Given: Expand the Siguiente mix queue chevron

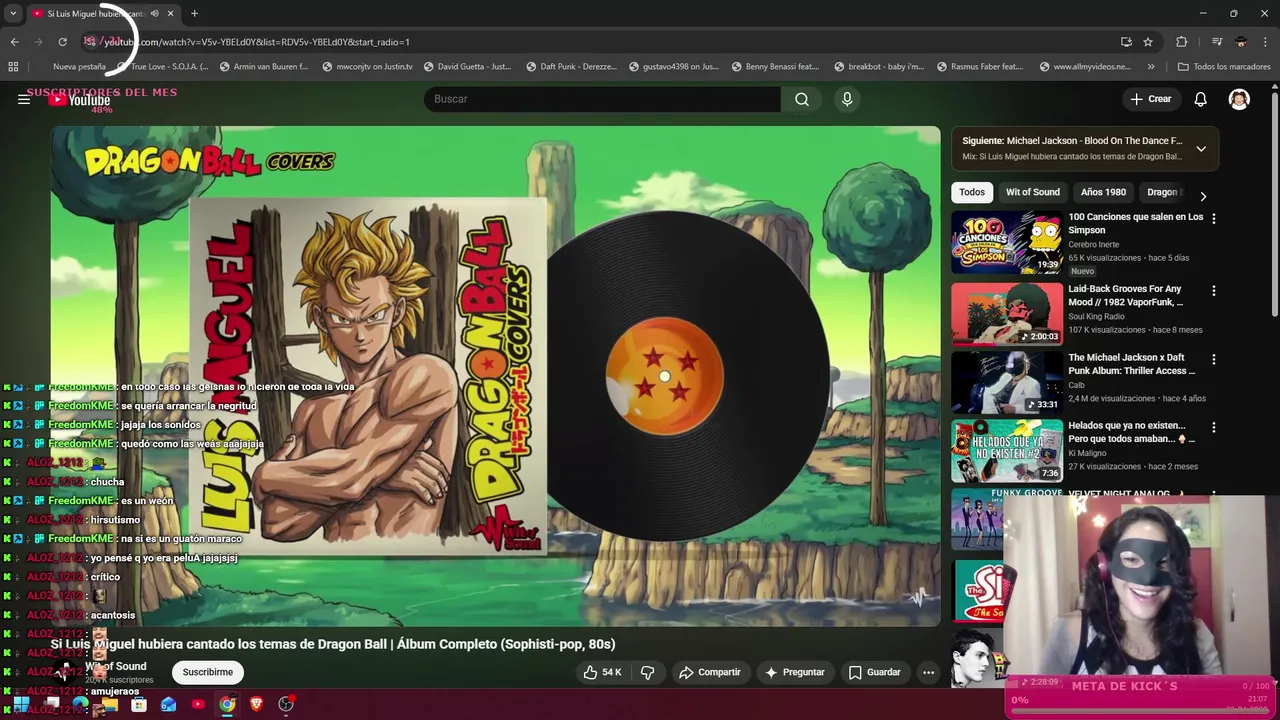Looking at the screenshot, I should coord(1201,149).
